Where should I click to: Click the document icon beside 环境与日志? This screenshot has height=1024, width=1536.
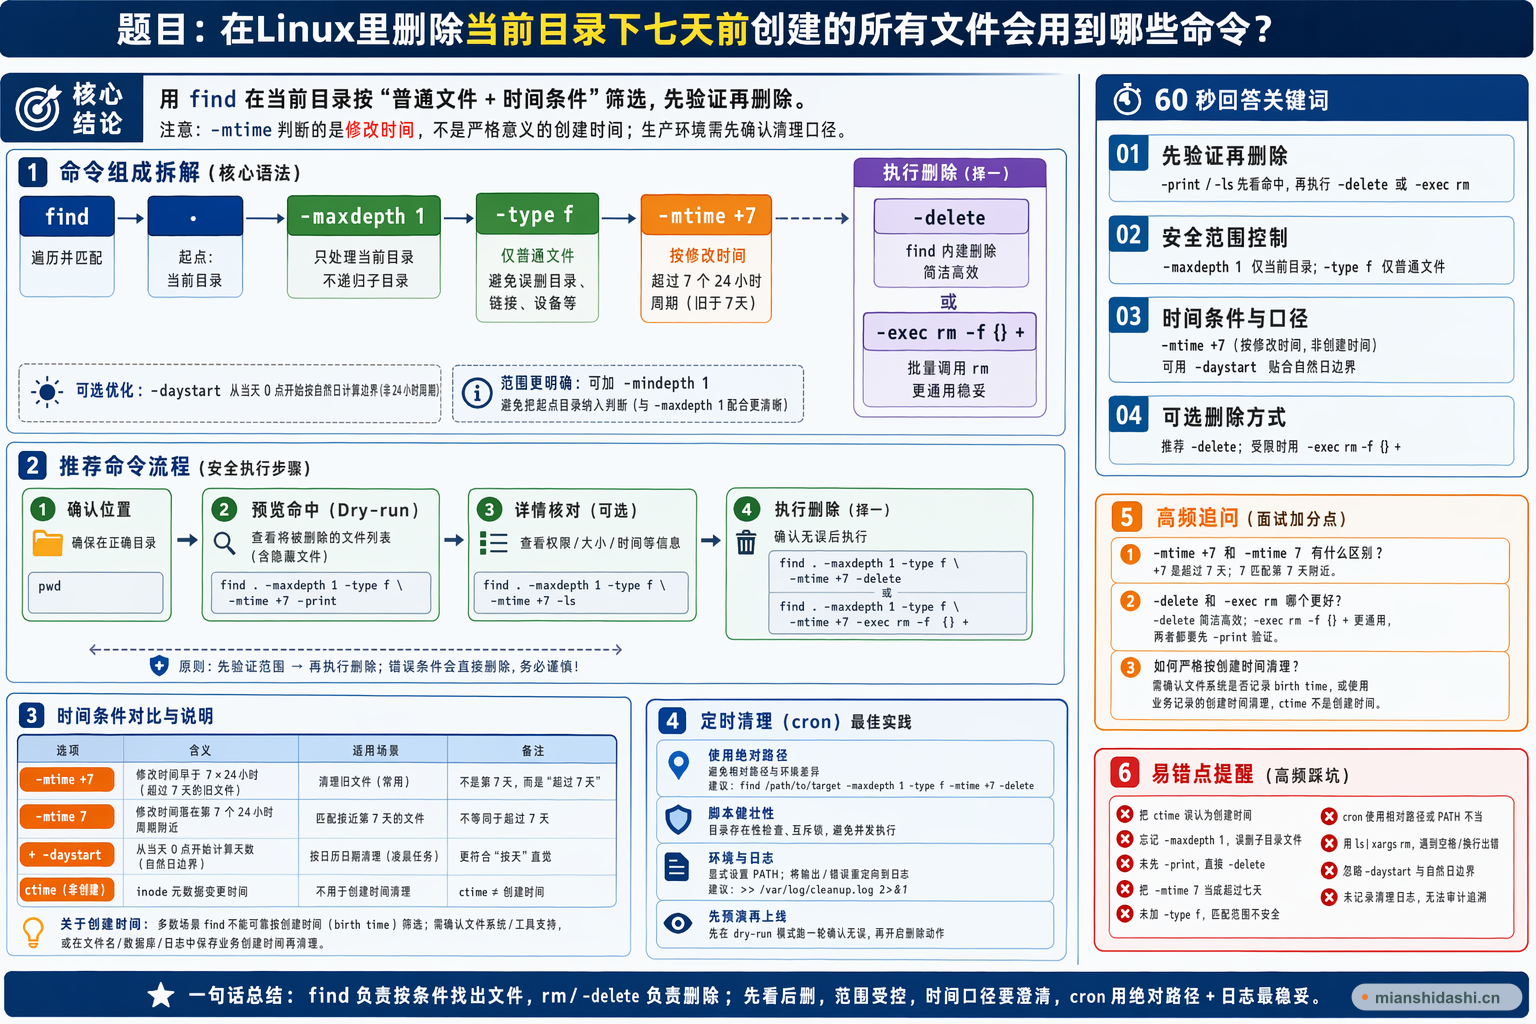(677, 866)
